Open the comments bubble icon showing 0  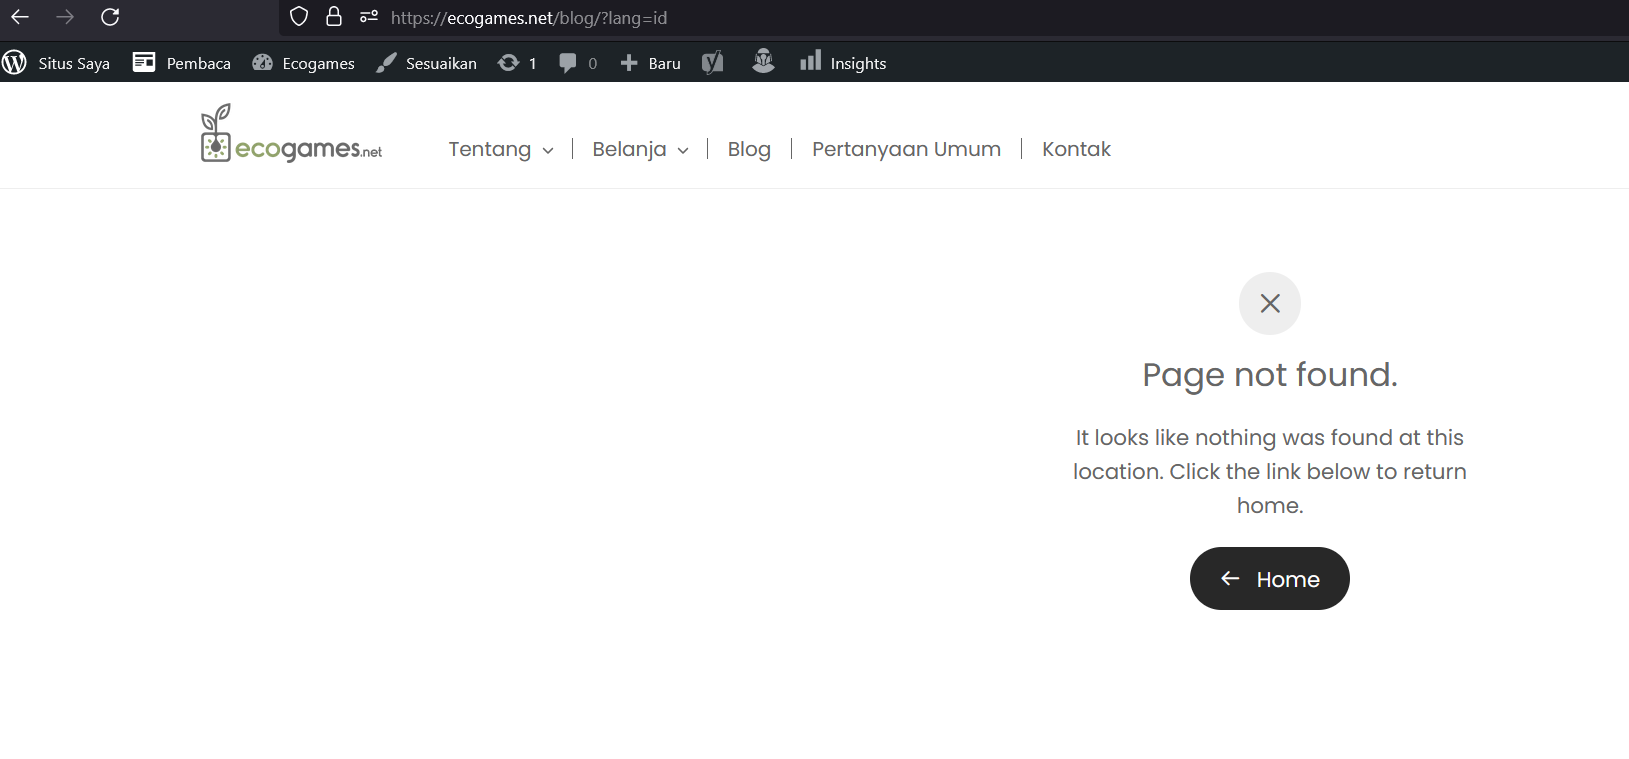point(578,63)
